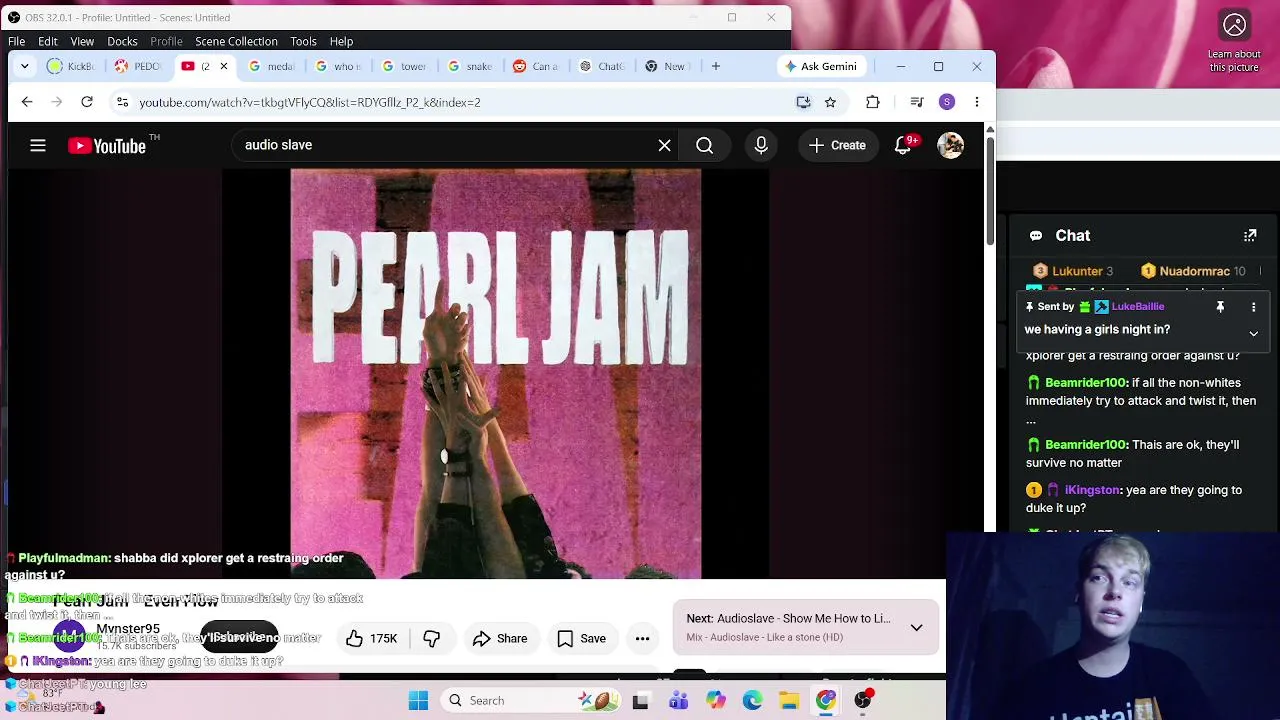
Task: Pop out the Chat panel
Action: (1250, 236)
